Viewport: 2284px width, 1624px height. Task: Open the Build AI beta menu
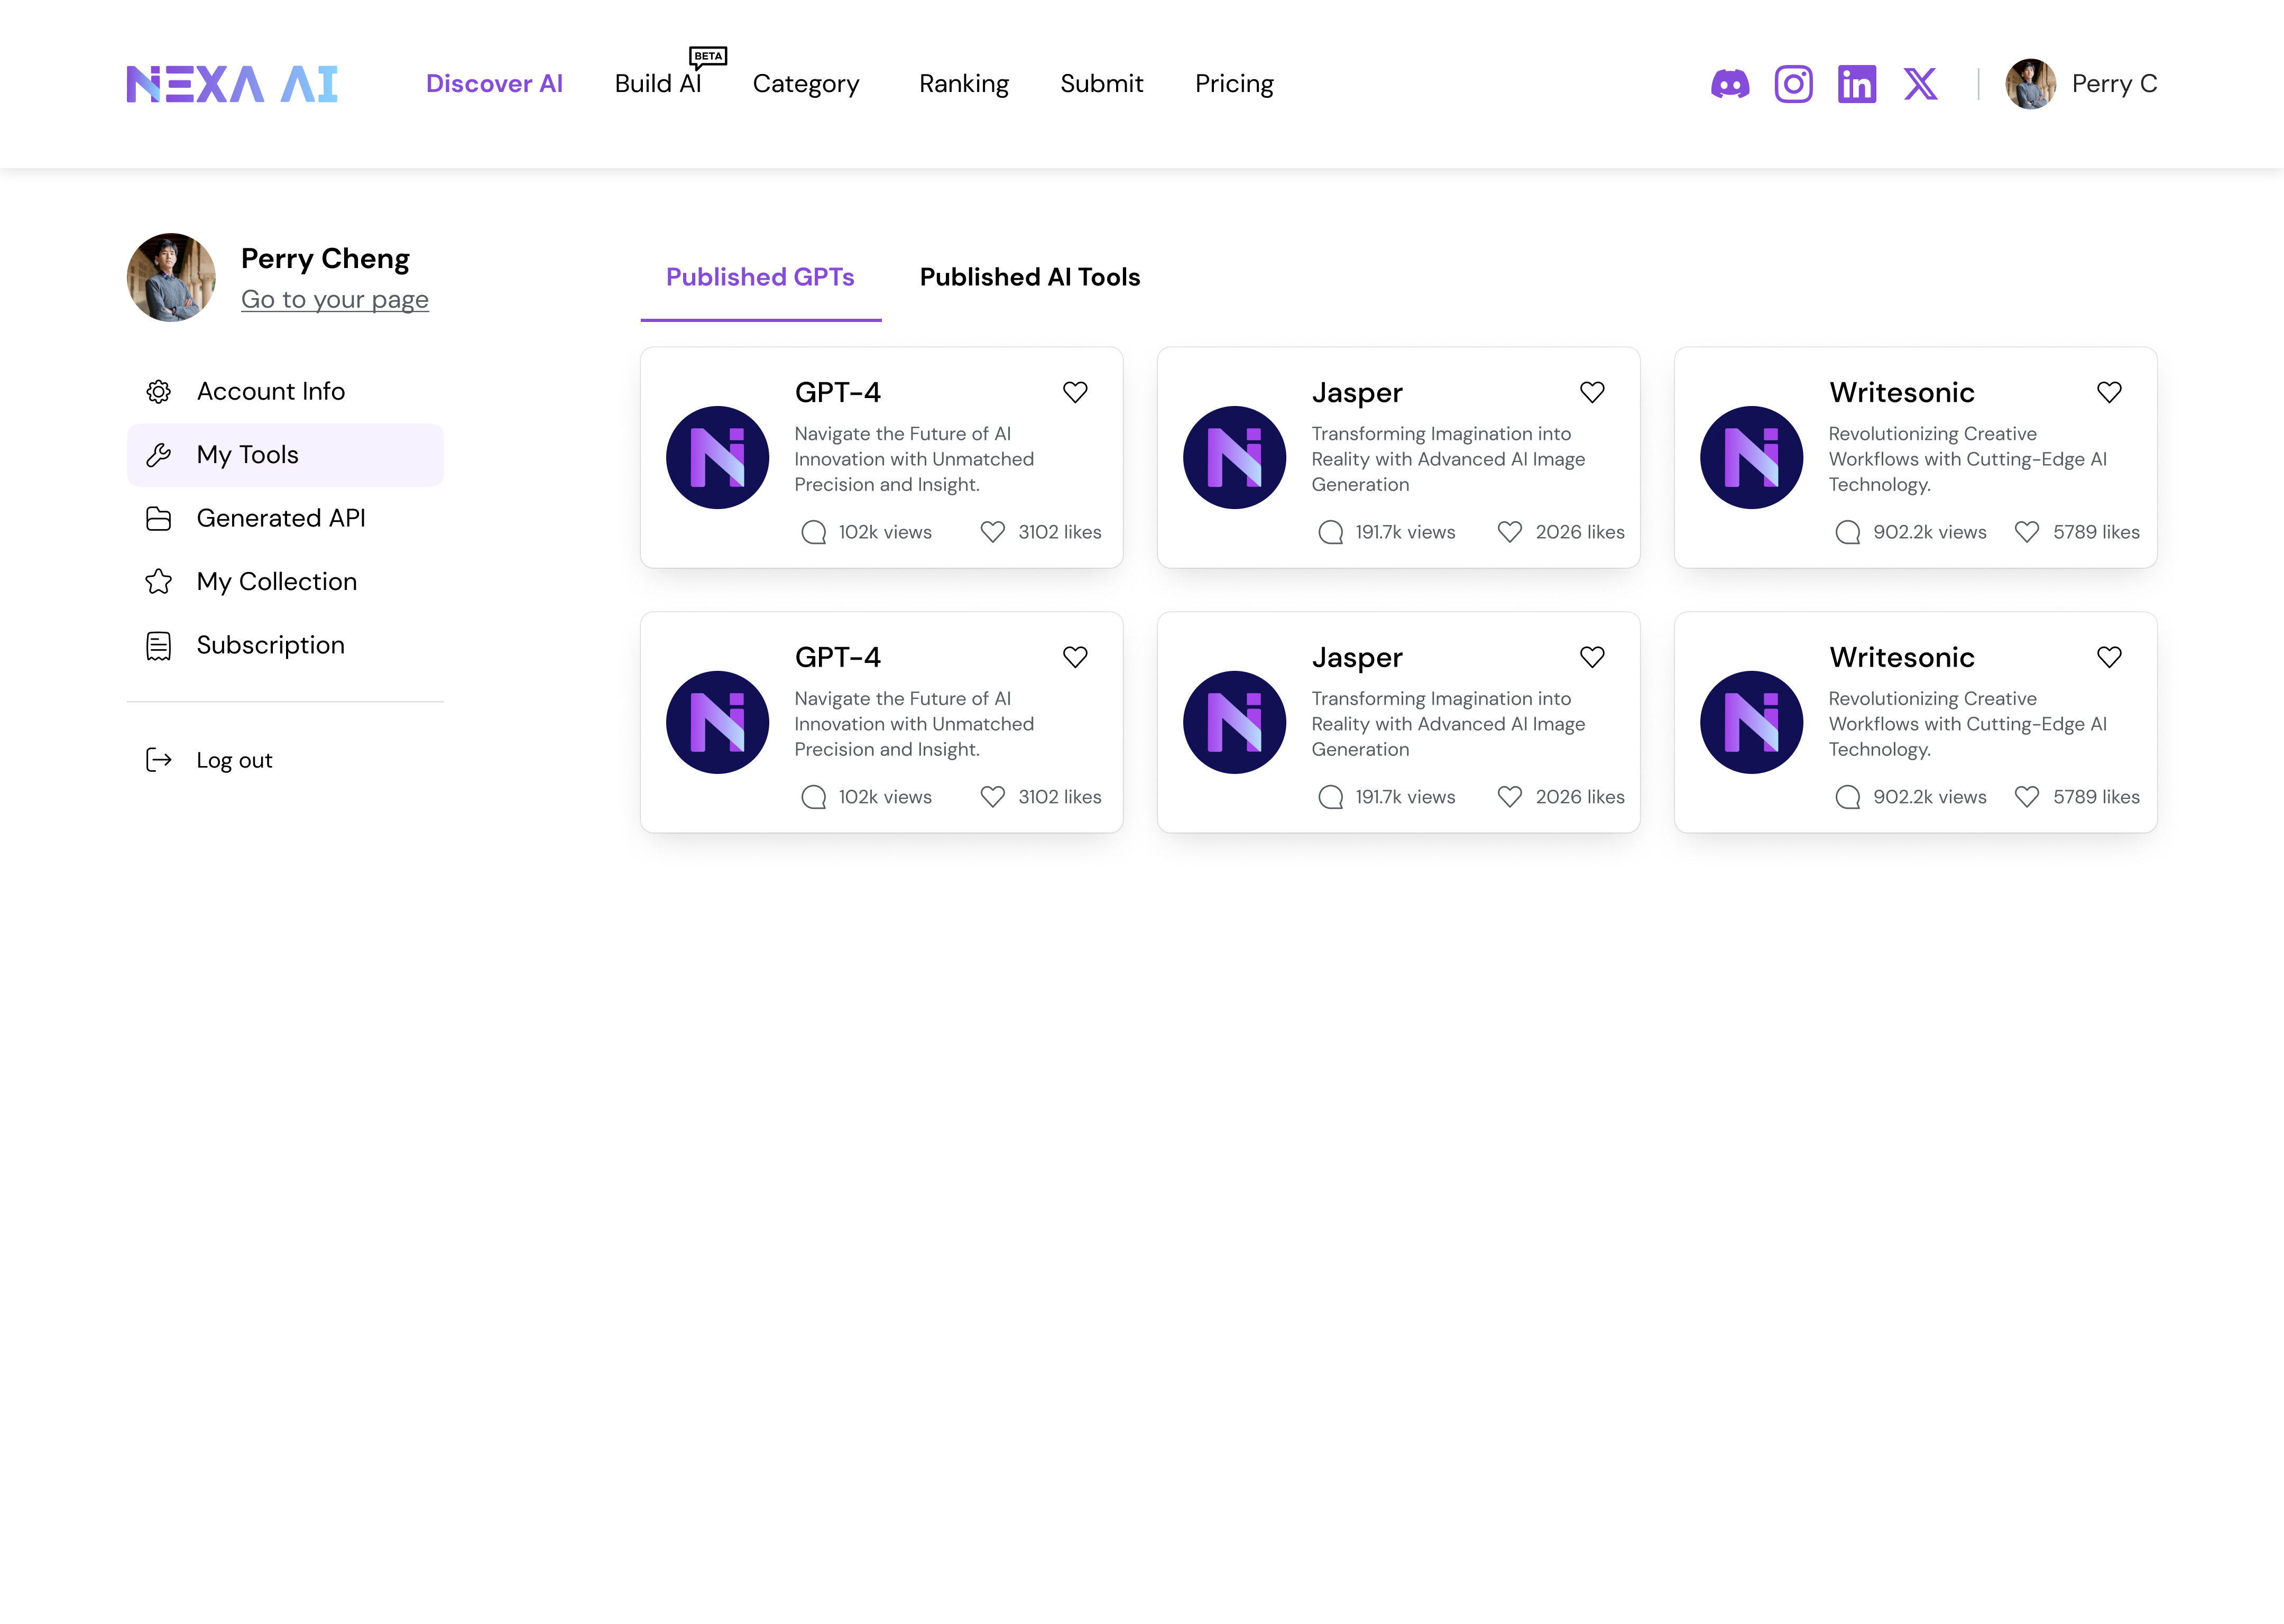(x=658, y=84)
